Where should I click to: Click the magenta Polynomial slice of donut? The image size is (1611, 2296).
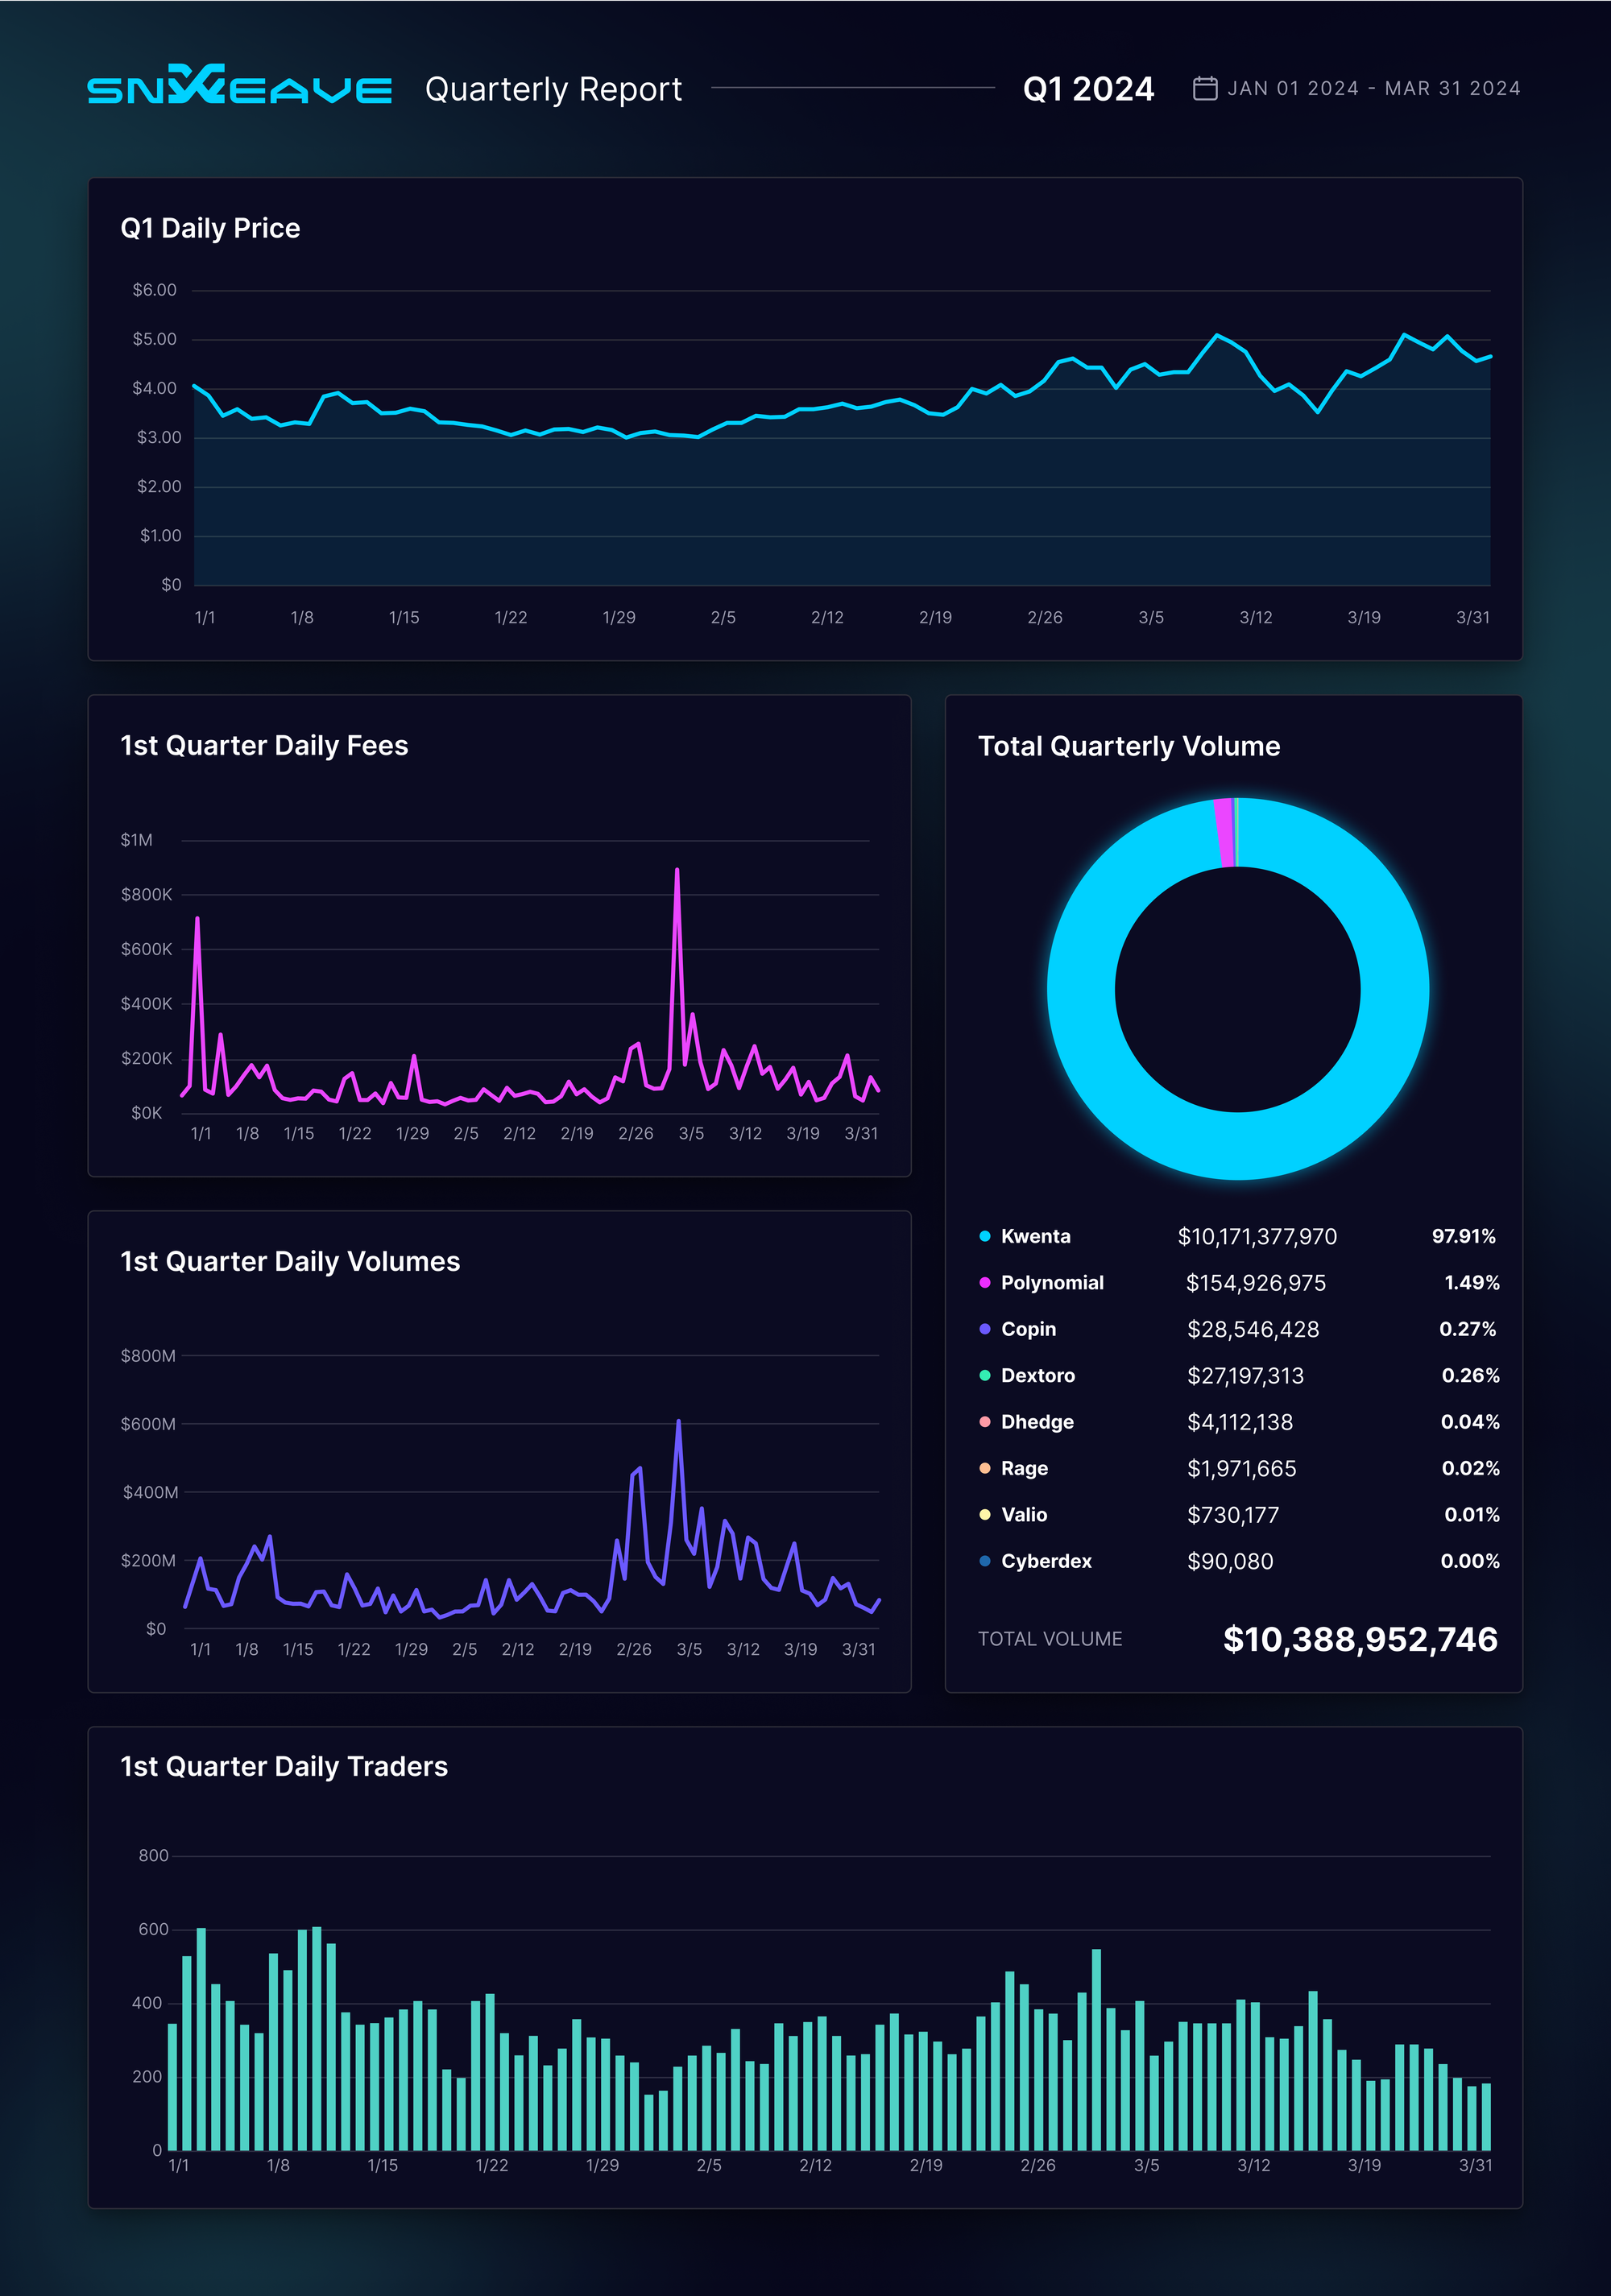(x=1224, y=832)
